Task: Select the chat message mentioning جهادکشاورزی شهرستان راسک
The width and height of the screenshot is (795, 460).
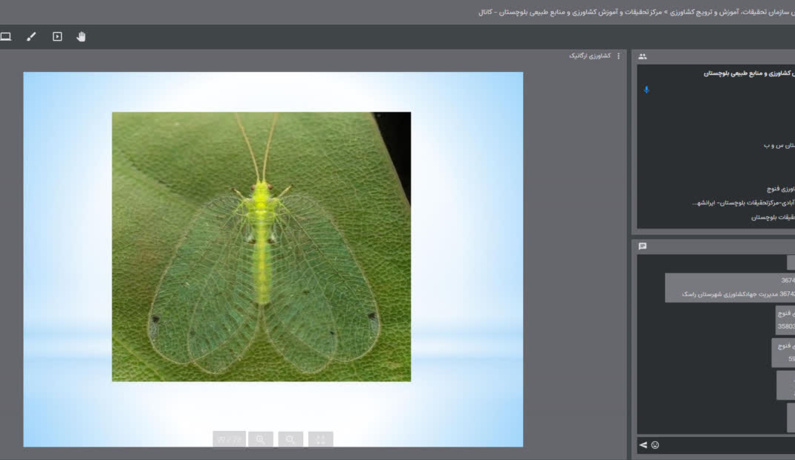Action: click(x=730, y=288)
